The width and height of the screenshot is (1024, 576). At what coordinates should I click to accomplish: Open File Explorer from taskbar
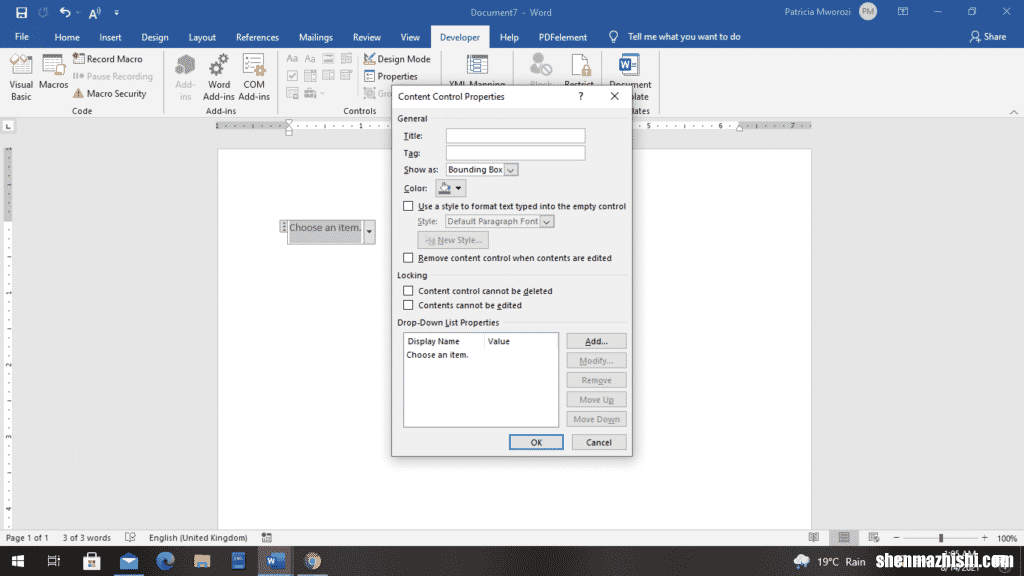[202, 561]
